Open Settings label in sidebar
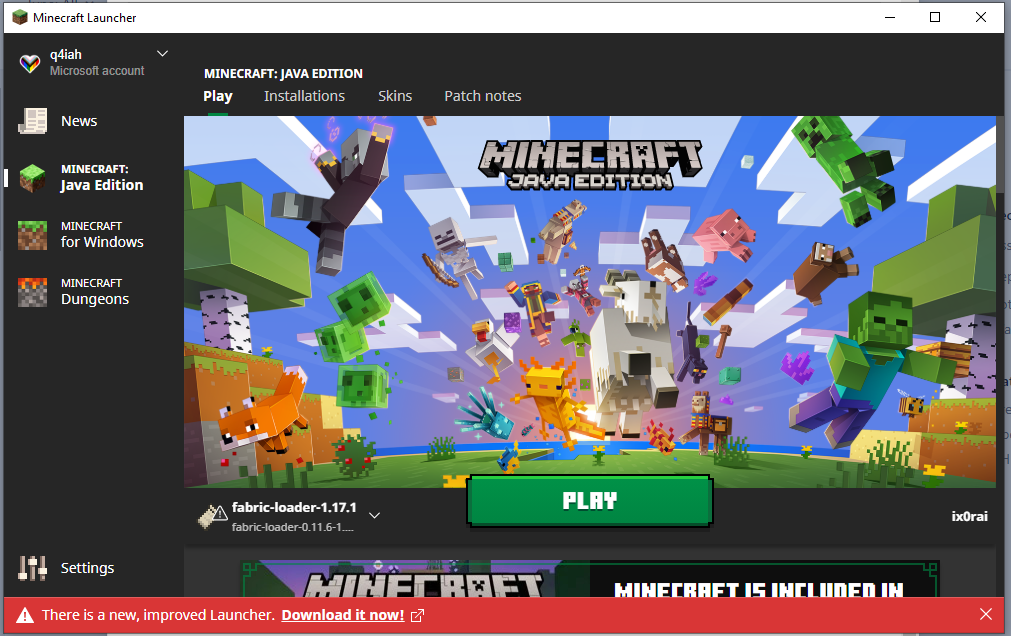The height and width of the screenshot is (636, 1011). [x=88, y=568]
